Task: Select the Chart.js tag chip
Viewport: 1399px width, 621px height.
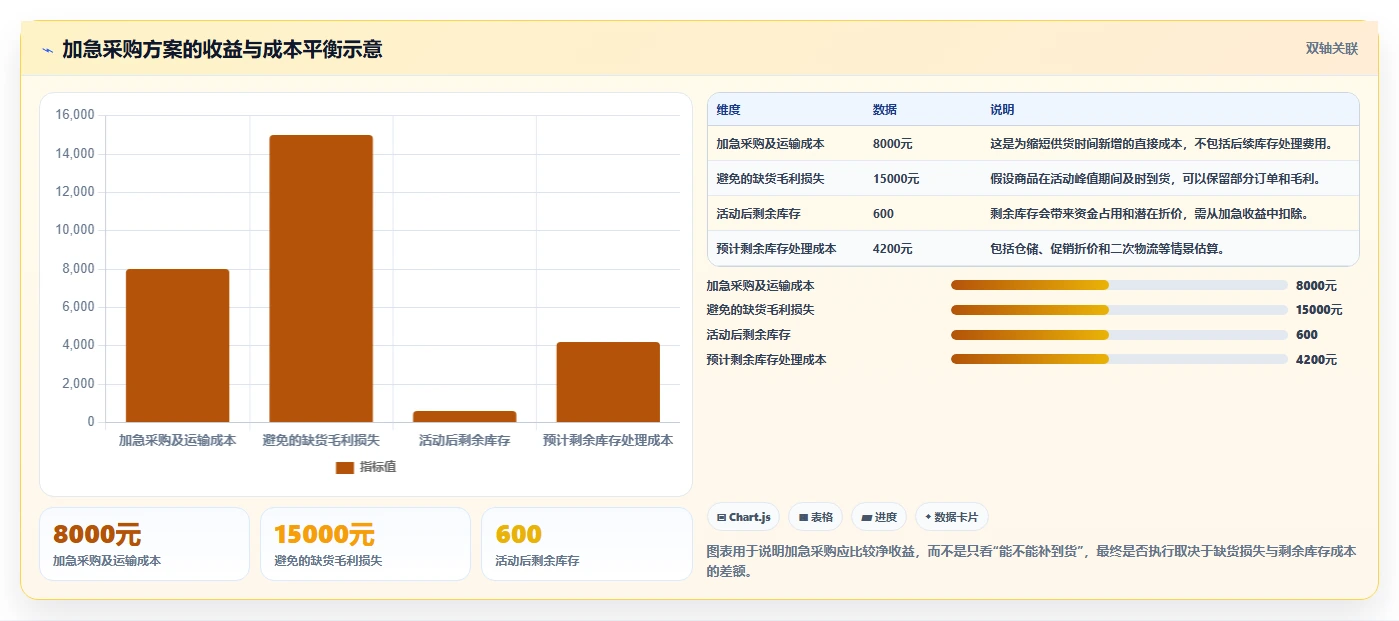Action: tap(744, 517)
